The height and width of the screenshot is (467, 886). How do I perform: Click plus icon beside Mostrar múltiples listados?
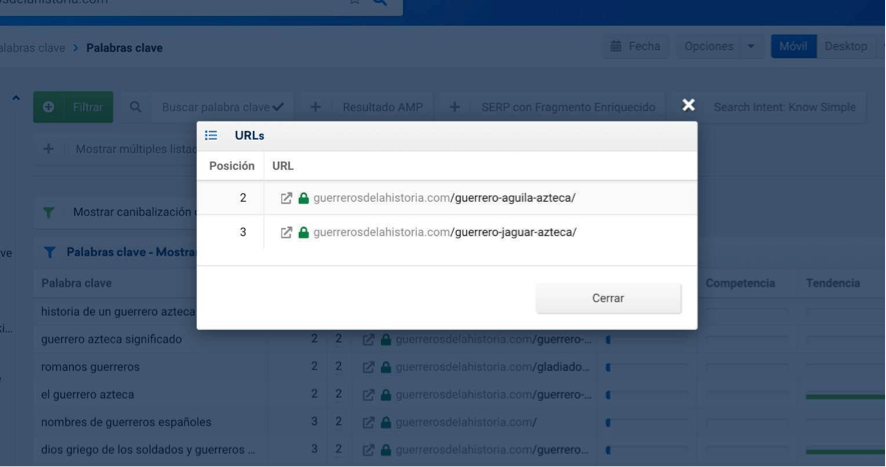[49, 149]
